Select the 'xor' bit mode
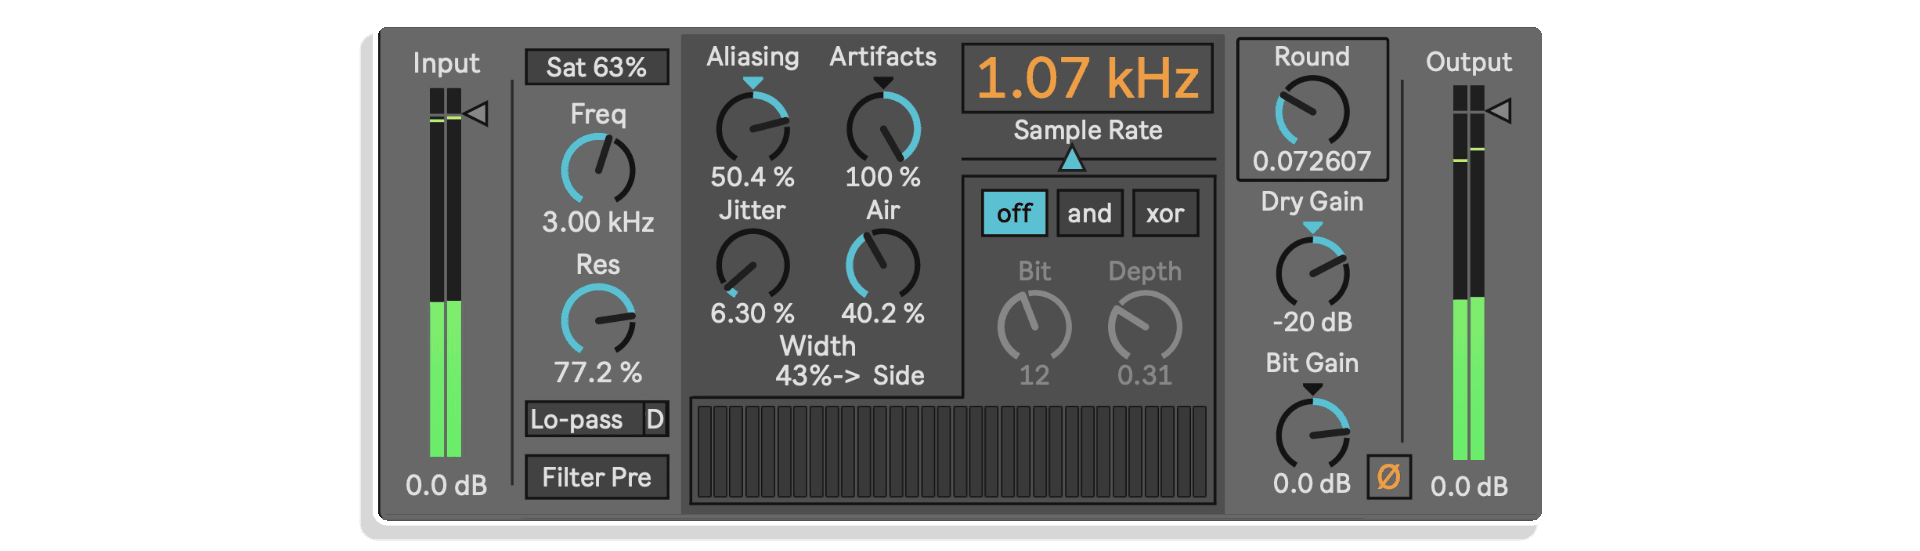This screenshot has width=1920, height=551. click(x=1165, y=213)
